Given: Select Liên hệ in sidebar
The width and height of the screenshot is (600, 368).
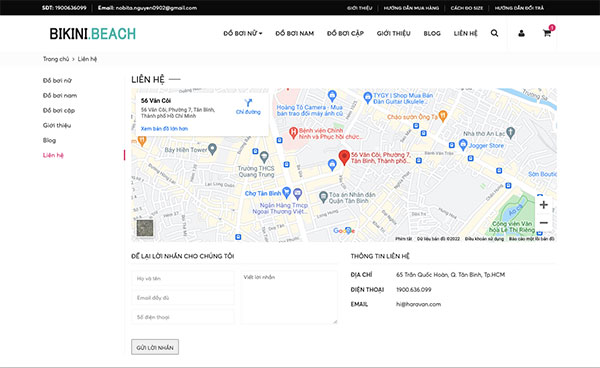Looking at the screenshot, I should coord(53,155).
